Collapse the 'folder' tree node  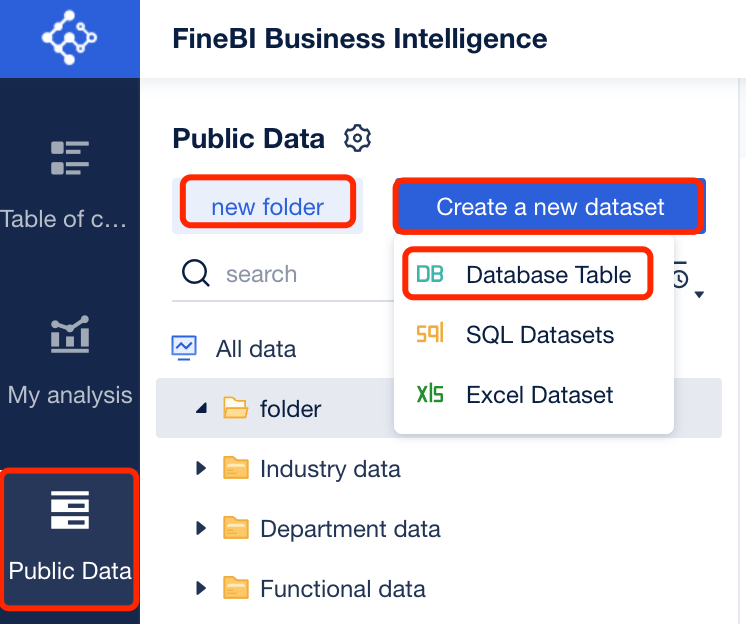[x=202, y=408]
